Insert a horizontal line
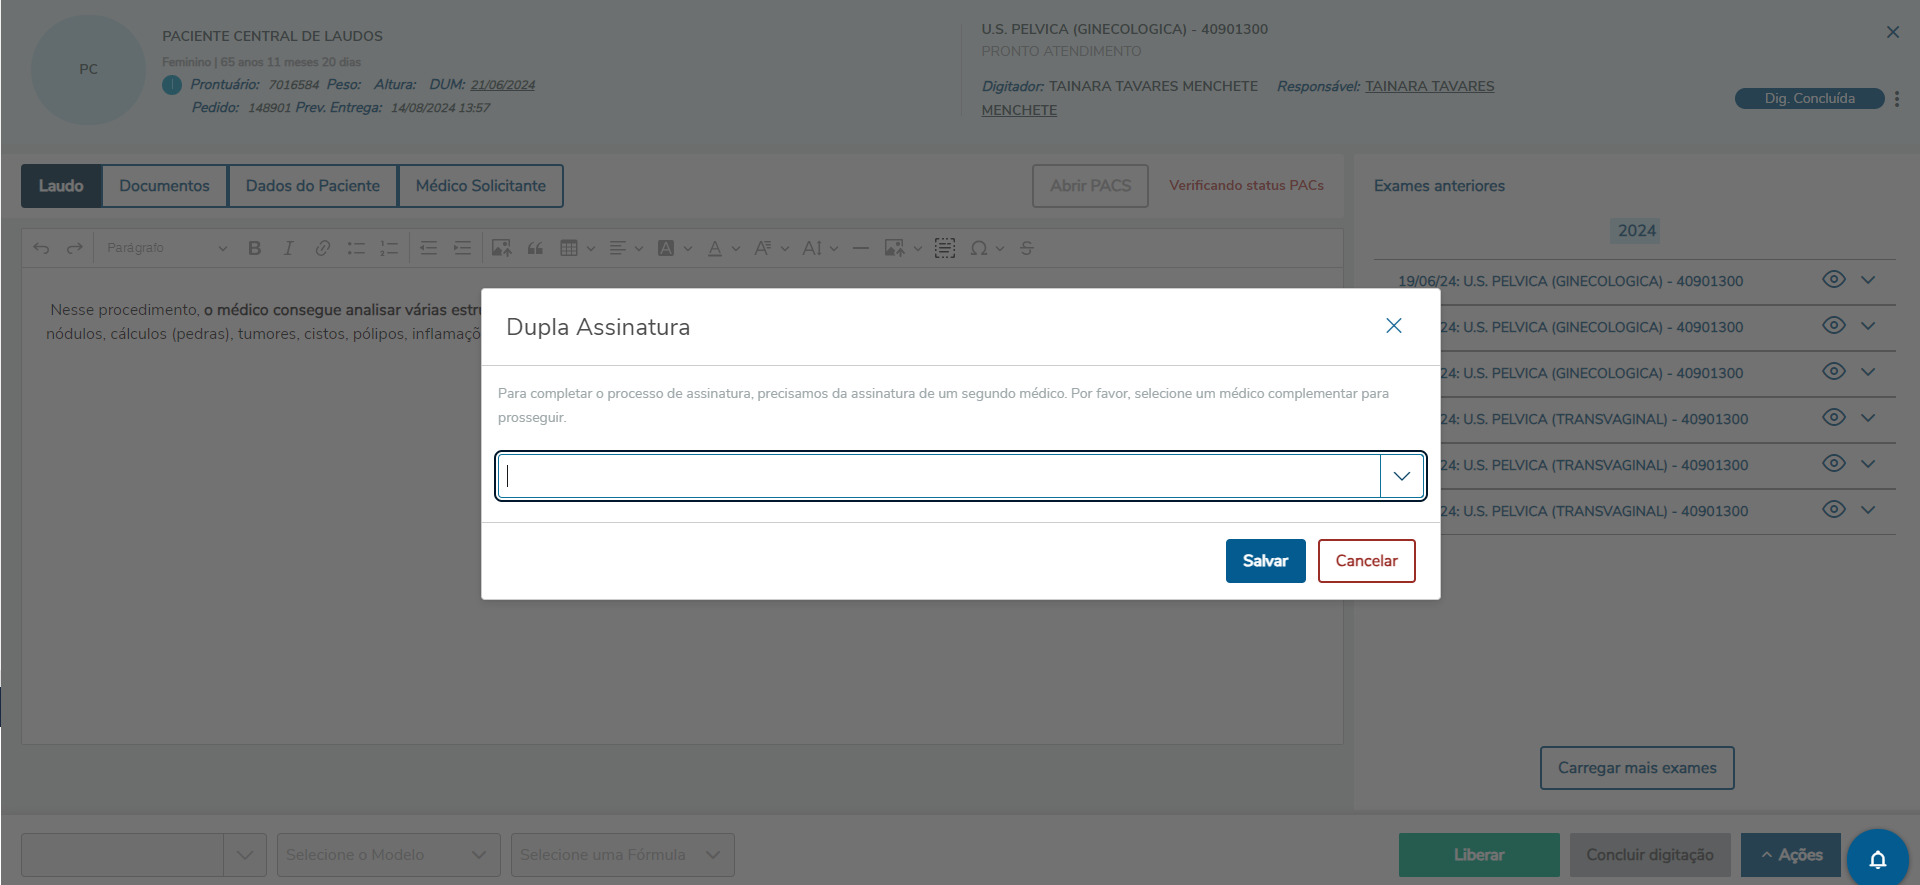 tap(860, 248)
